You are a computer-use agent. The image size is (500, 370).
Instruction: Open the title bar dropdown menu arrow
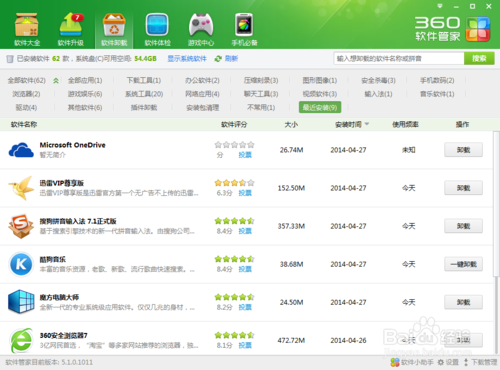pyautogui.click(x=440, y=6)
